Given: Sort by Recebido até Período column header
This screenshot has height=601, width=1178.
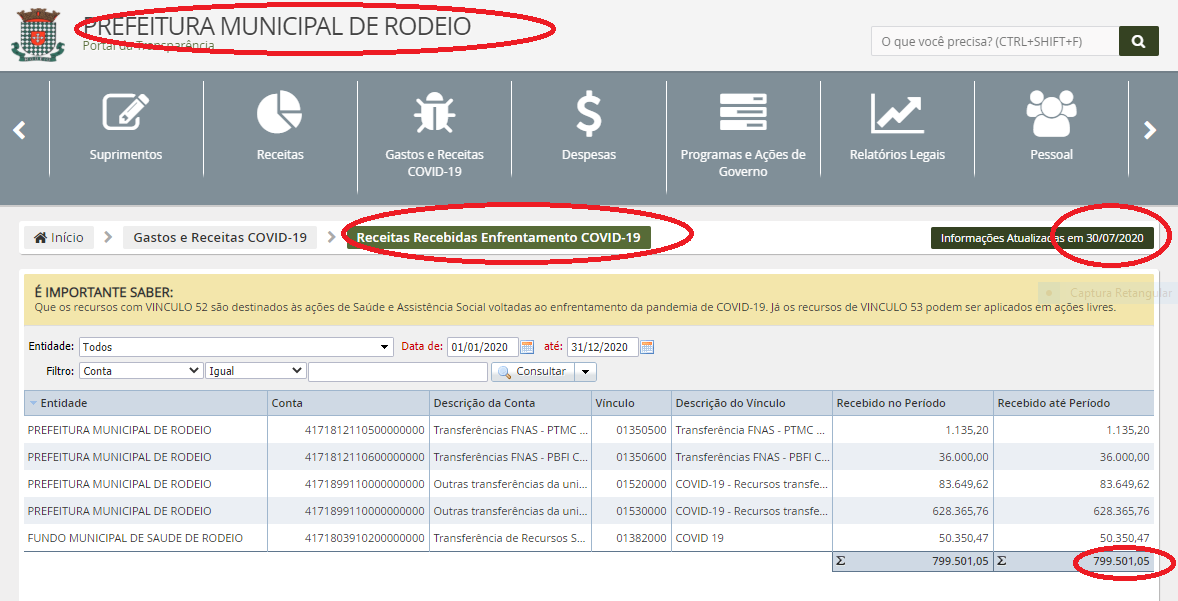Looking at the screenshot, I should coord(1074,403).
